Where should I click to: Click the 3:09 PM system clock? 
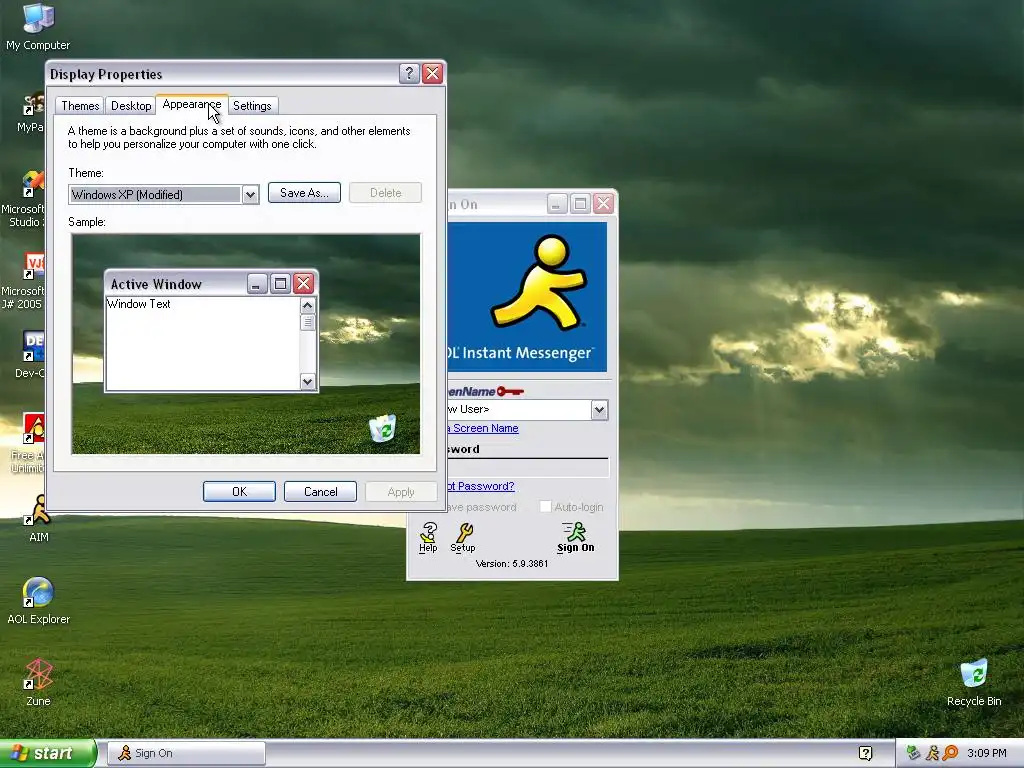pyautogui.click(x=986, y=753)
